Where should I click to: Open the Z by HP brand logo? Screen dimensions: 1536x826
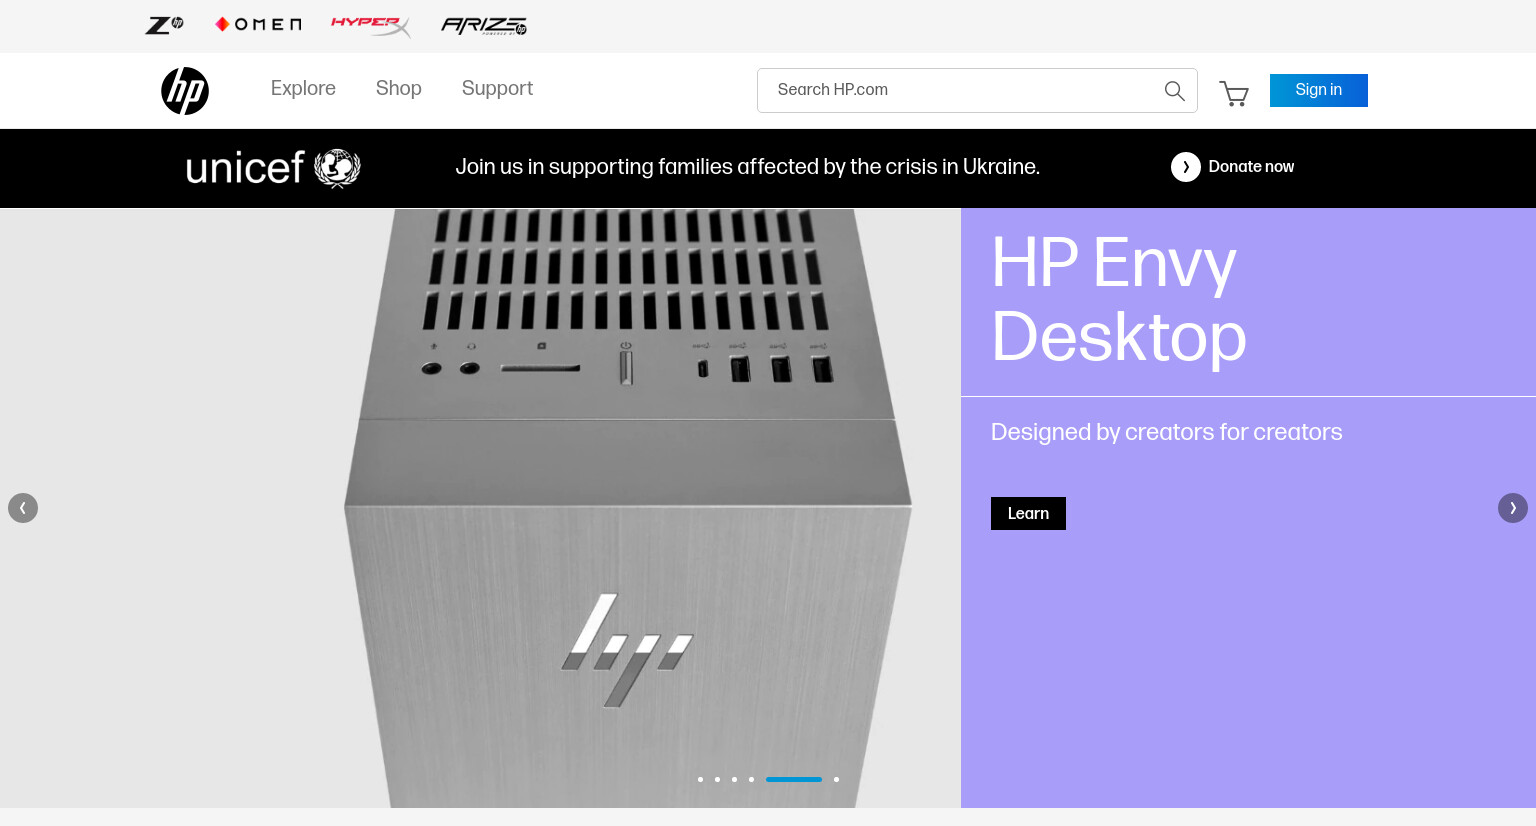pyautogui.click(x=164, y=25)
